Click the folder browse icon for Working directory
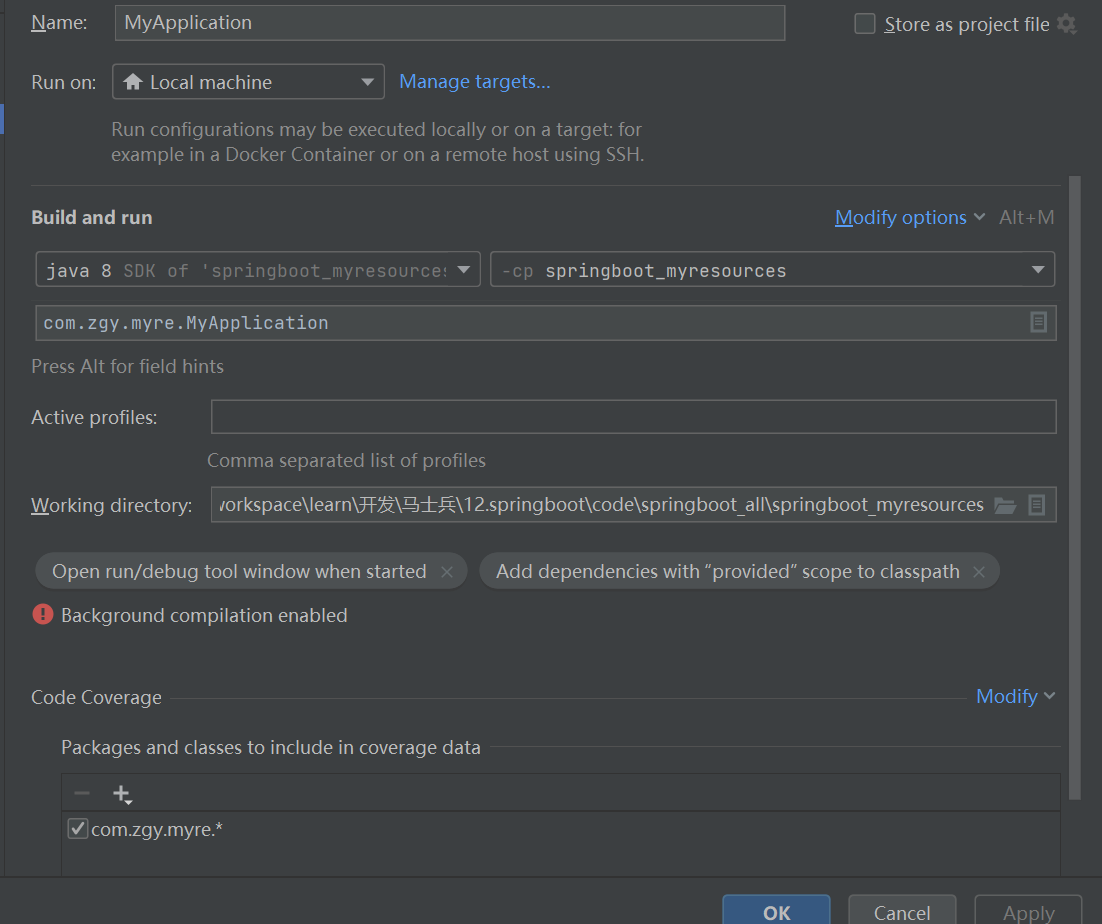This screenshot has height=924, width=1102. [1005, 506]
